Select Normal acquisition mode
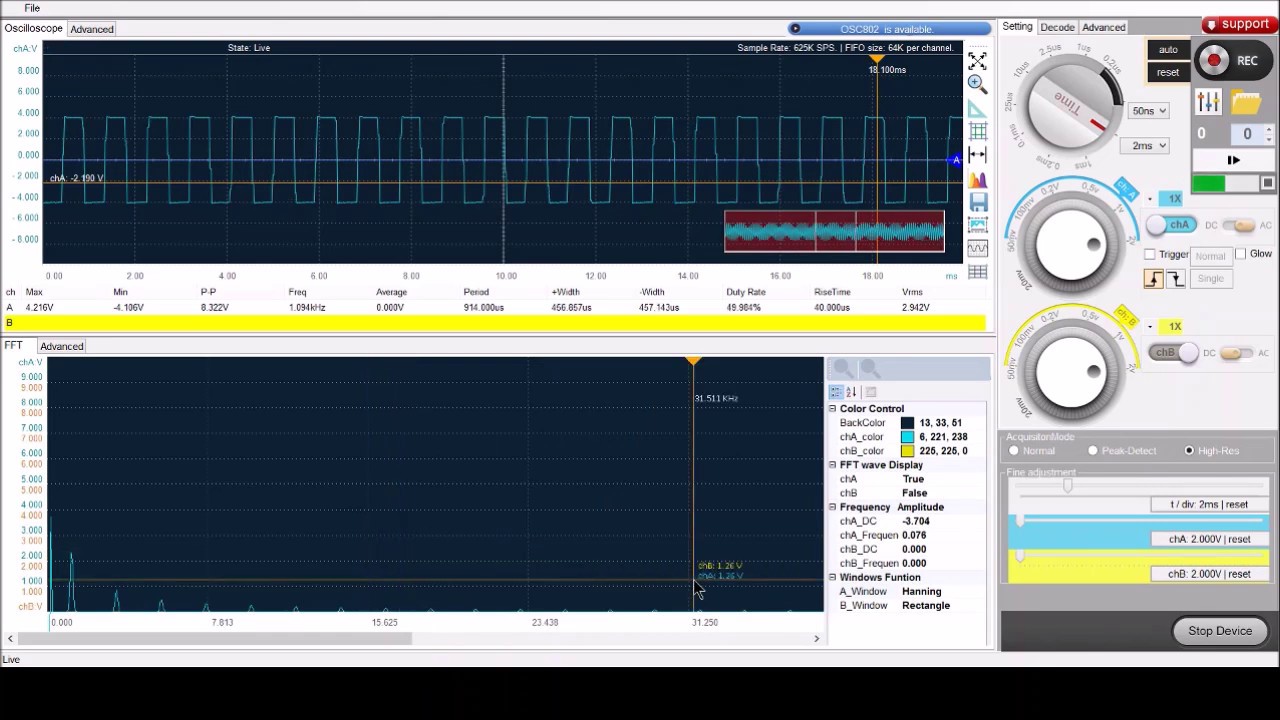1280x720 pixels. pos(1014,451)
